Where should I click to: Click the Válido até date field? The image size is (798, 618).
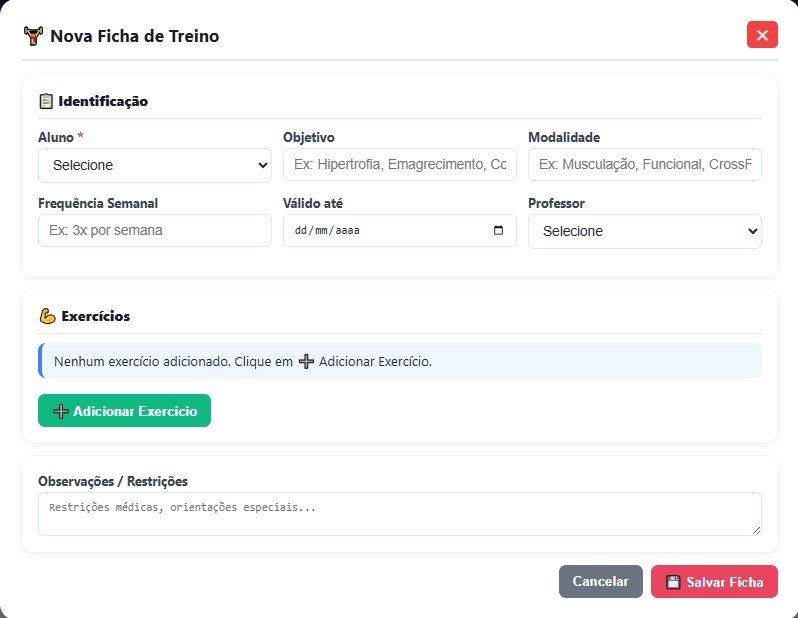pos(400,231)
